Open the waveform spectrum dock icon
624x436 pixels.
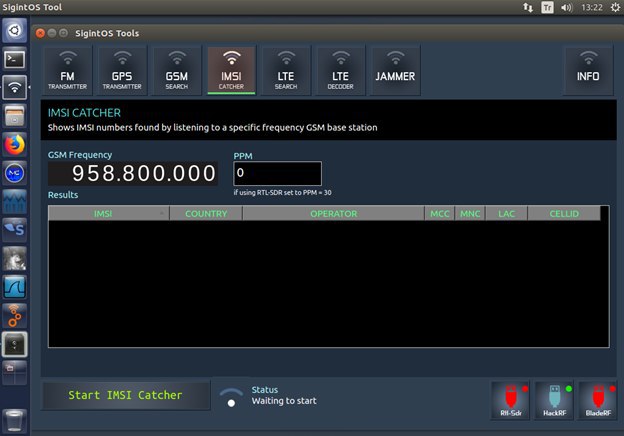point(15,201)
